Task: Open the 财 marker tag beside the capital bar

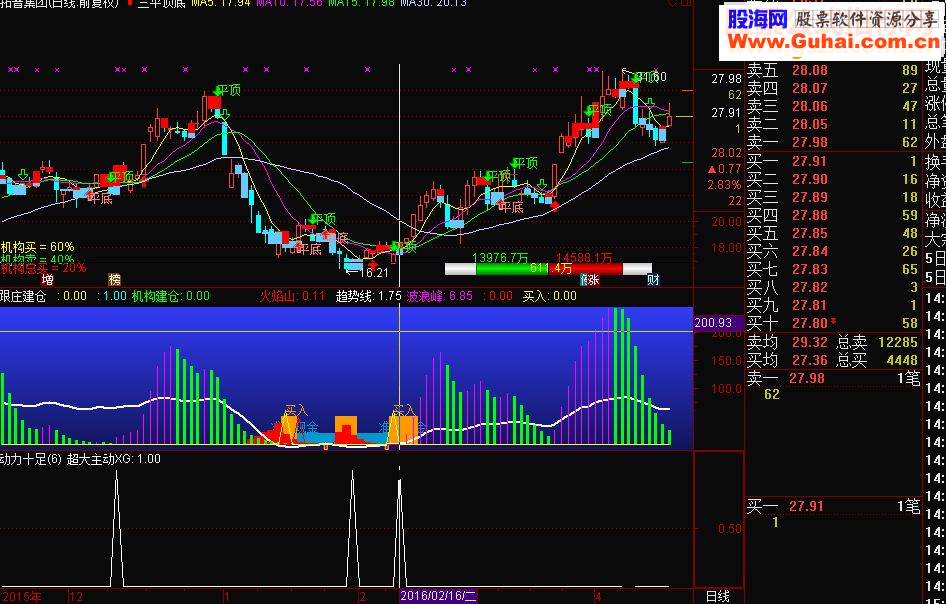Action: click(x=653, y=279)
